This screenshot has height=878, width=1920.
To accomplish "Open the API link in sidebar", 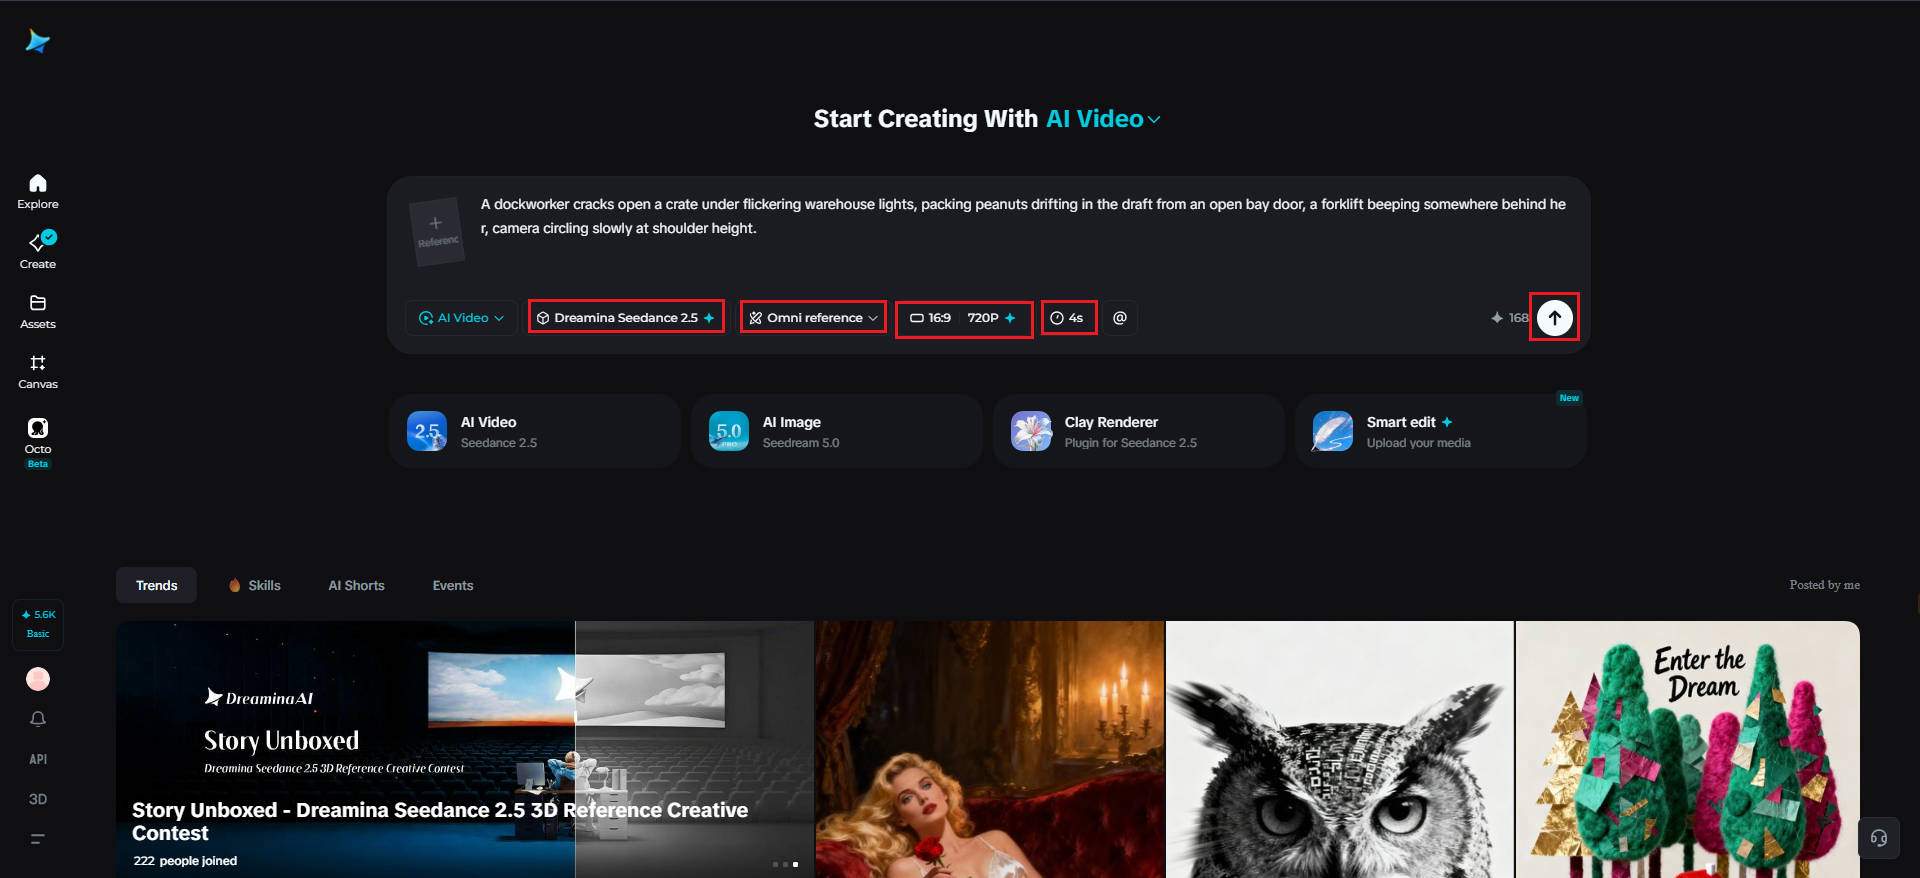I will 37,759.
